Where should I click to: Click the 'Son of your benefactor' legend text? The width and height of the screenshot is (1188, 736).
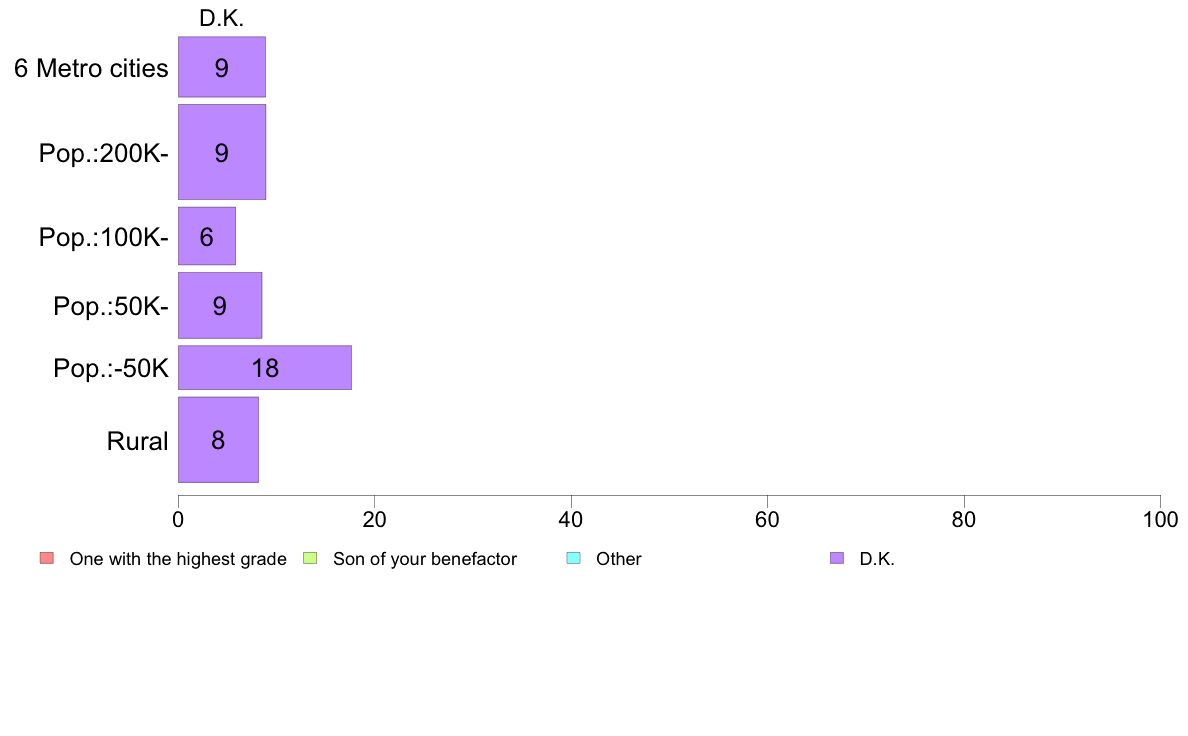click(425, 559)
